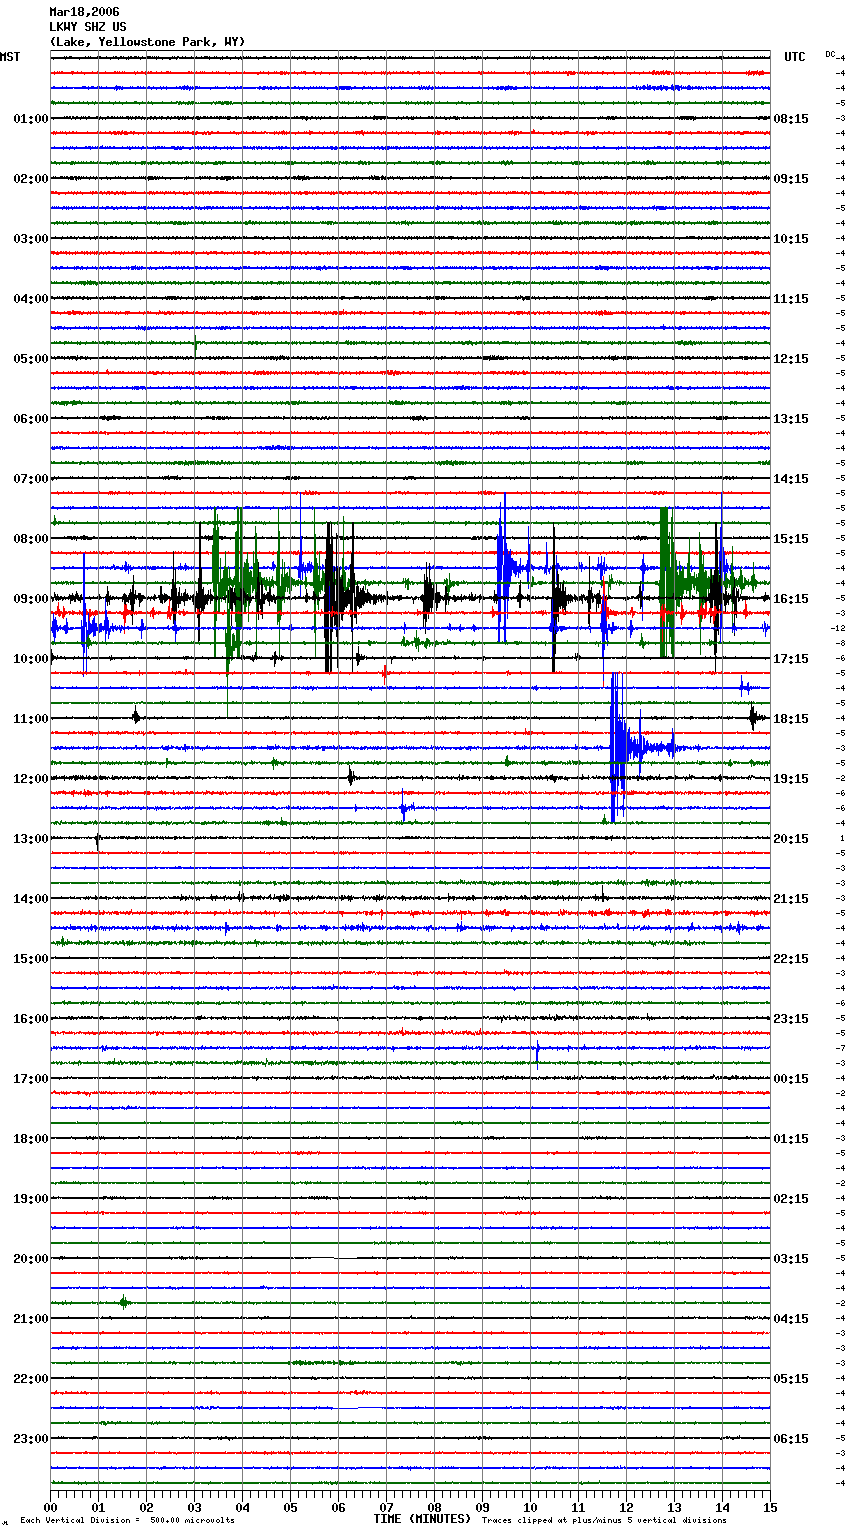Click the 02:15 UTC time label

[791, 1199]
